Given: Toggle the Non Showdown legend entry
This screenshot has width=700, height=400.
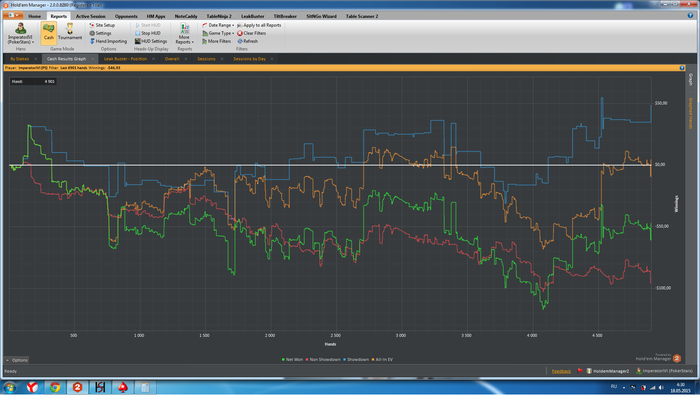Looking at the screenshot, I should (323, 359).
